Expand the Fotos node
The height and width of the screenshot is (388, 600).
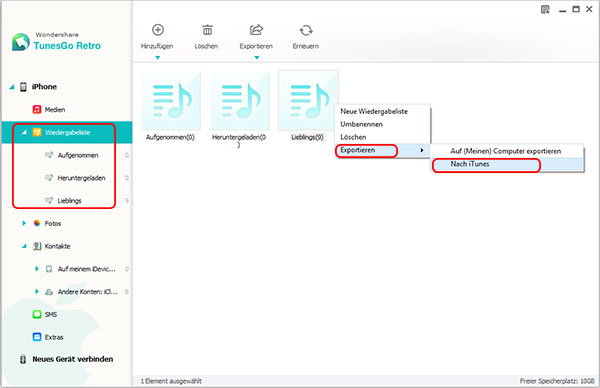click(x=24, y=223)
